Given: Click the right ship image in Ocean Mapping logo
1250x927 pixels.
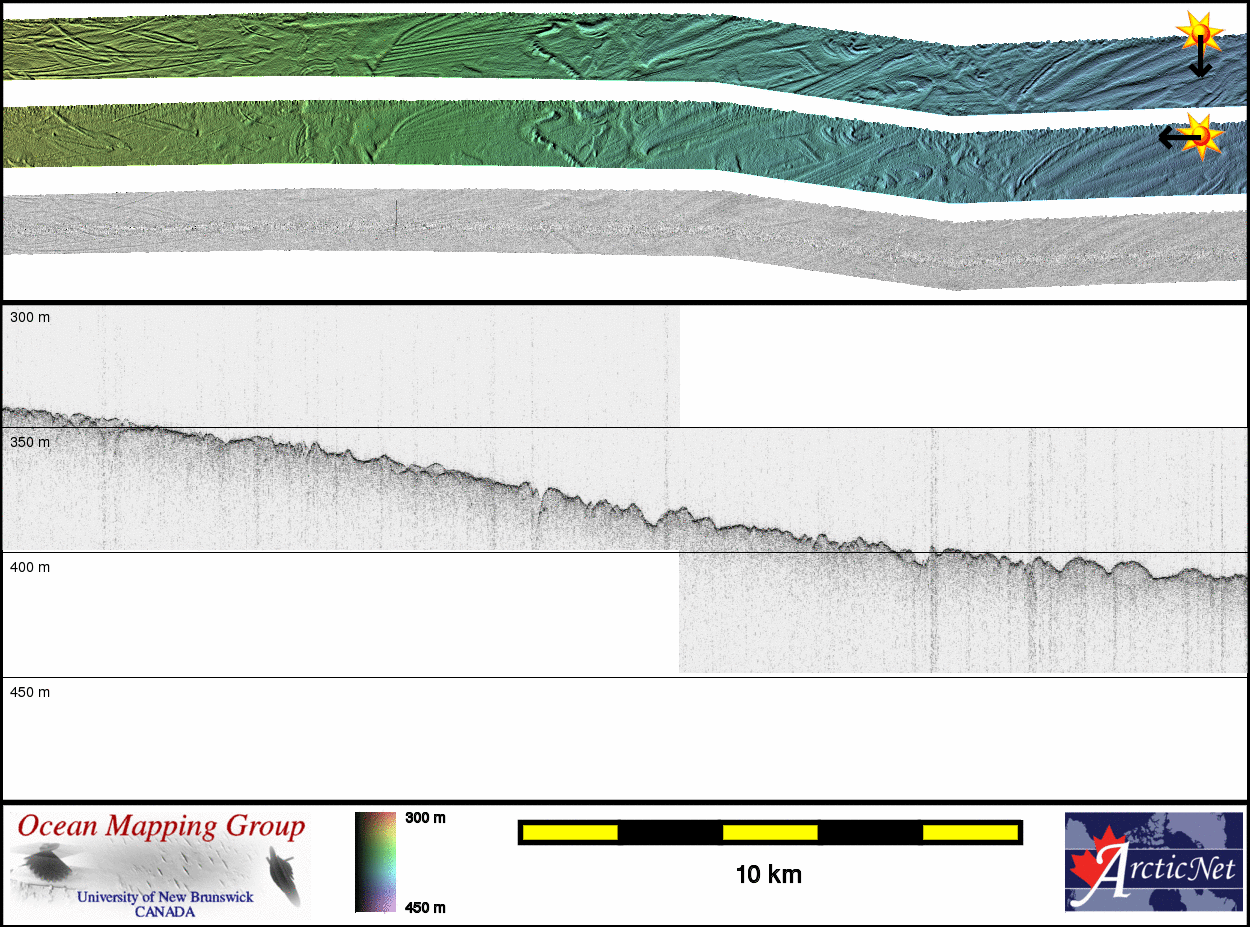Looking at the screenshot, I should tap(284, 875).
